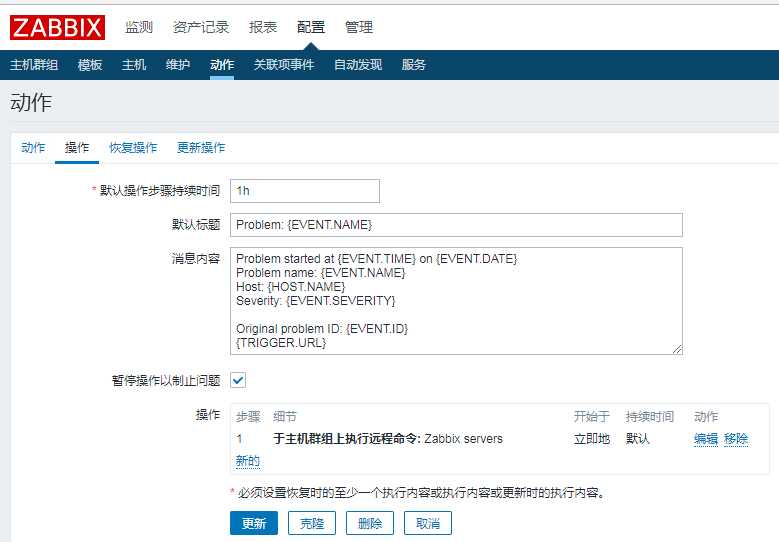Click the 消息内容 label
The height and width of the screenshot is (542, 779).
(x=196, y=258)
